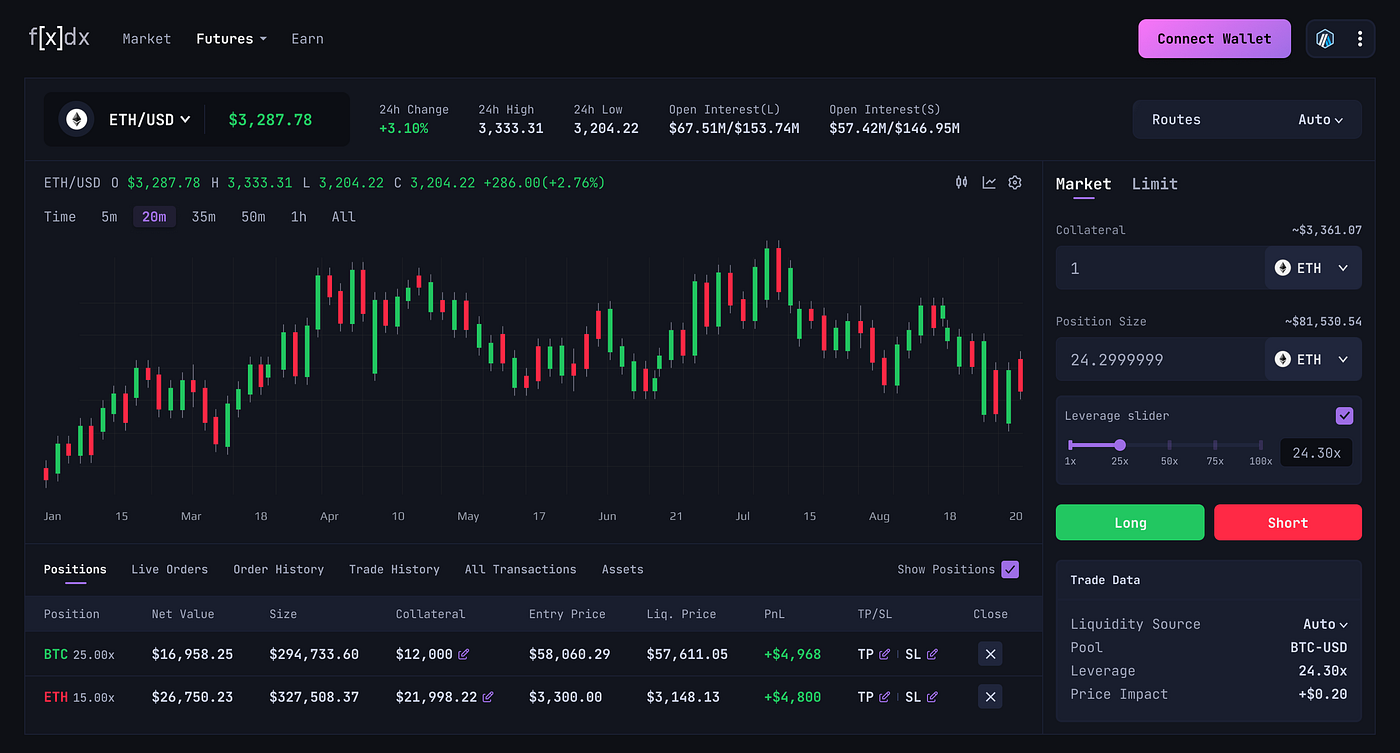Screen dimensions: 1400x753
Task: Open chart settings gear icon
Action: click(x=1015, y=182)
